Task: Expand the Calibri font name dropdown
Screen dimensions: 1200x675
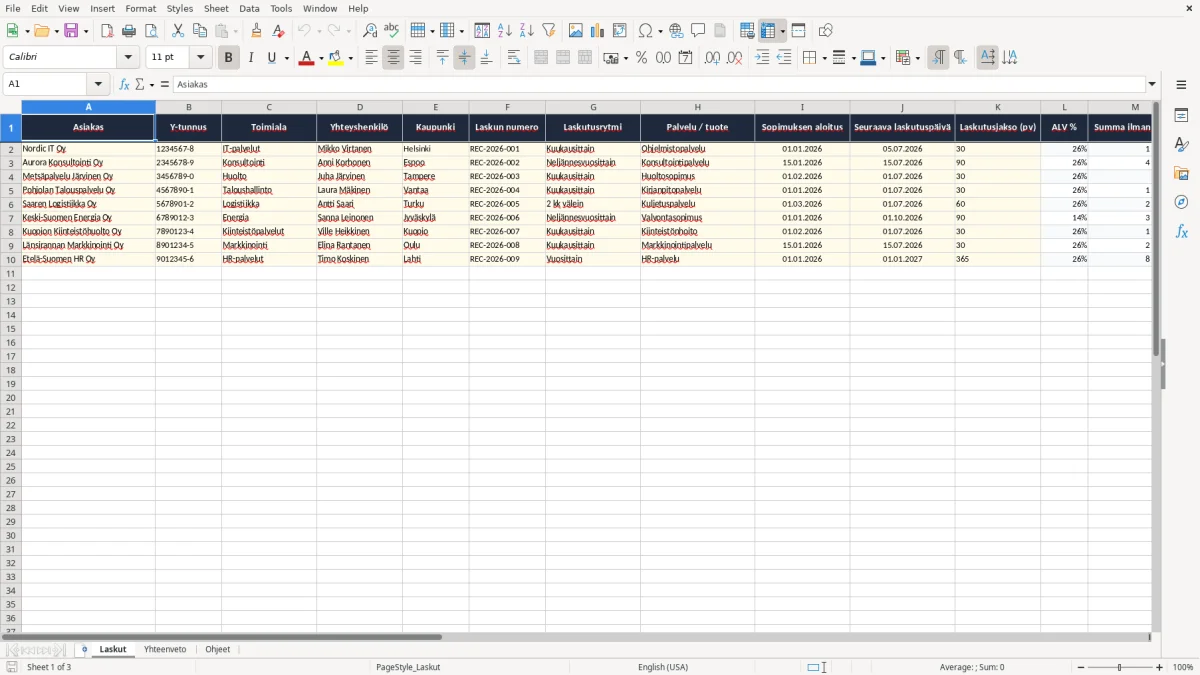Action: click(128, 58)
